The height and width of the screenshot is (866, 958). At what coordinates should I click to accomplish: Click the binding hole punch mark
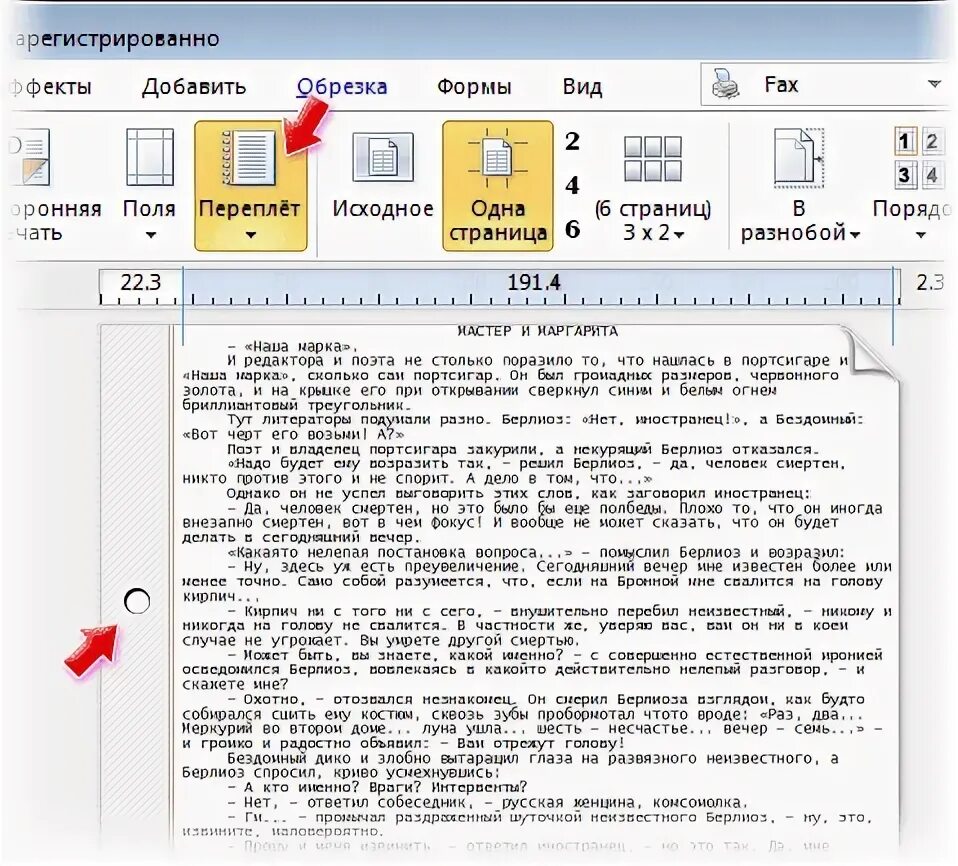click(x=137, y=601)
